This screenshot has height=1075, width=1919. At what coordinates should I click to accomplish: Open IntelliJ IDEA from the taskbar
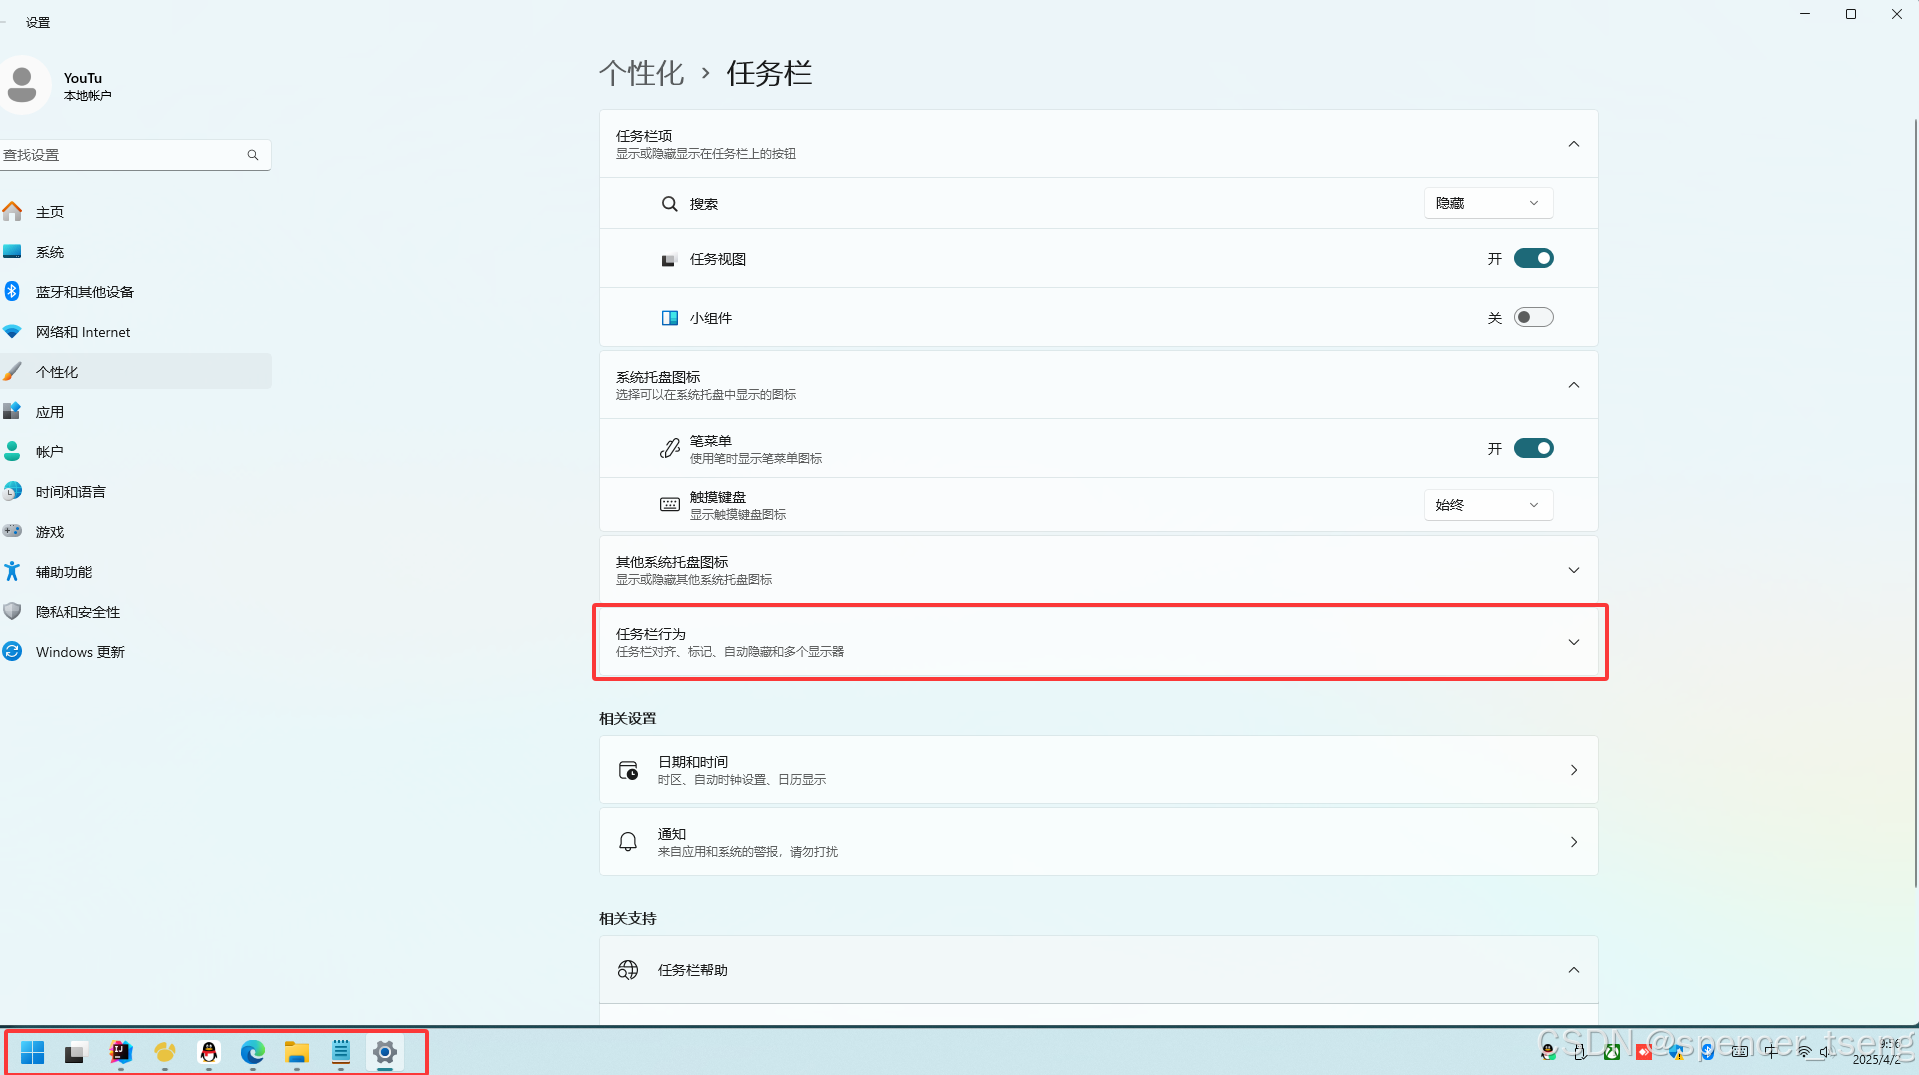119,1051
